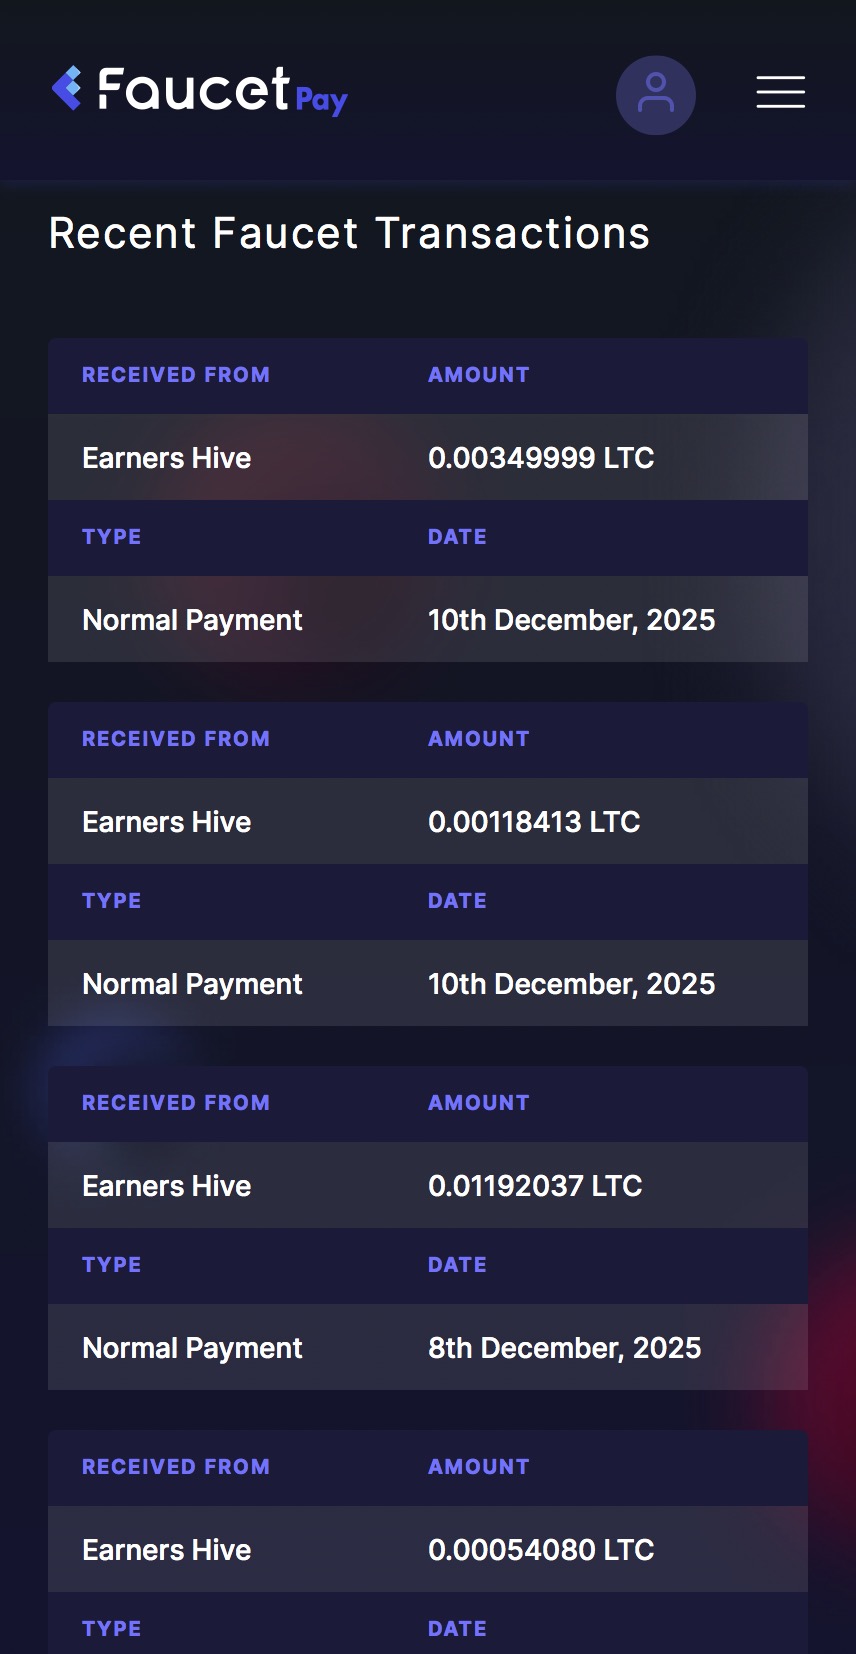Click the 8th December, 2025 date
The height and width of the screenshot is (1654, 856).
click(x=564, y=1348)
